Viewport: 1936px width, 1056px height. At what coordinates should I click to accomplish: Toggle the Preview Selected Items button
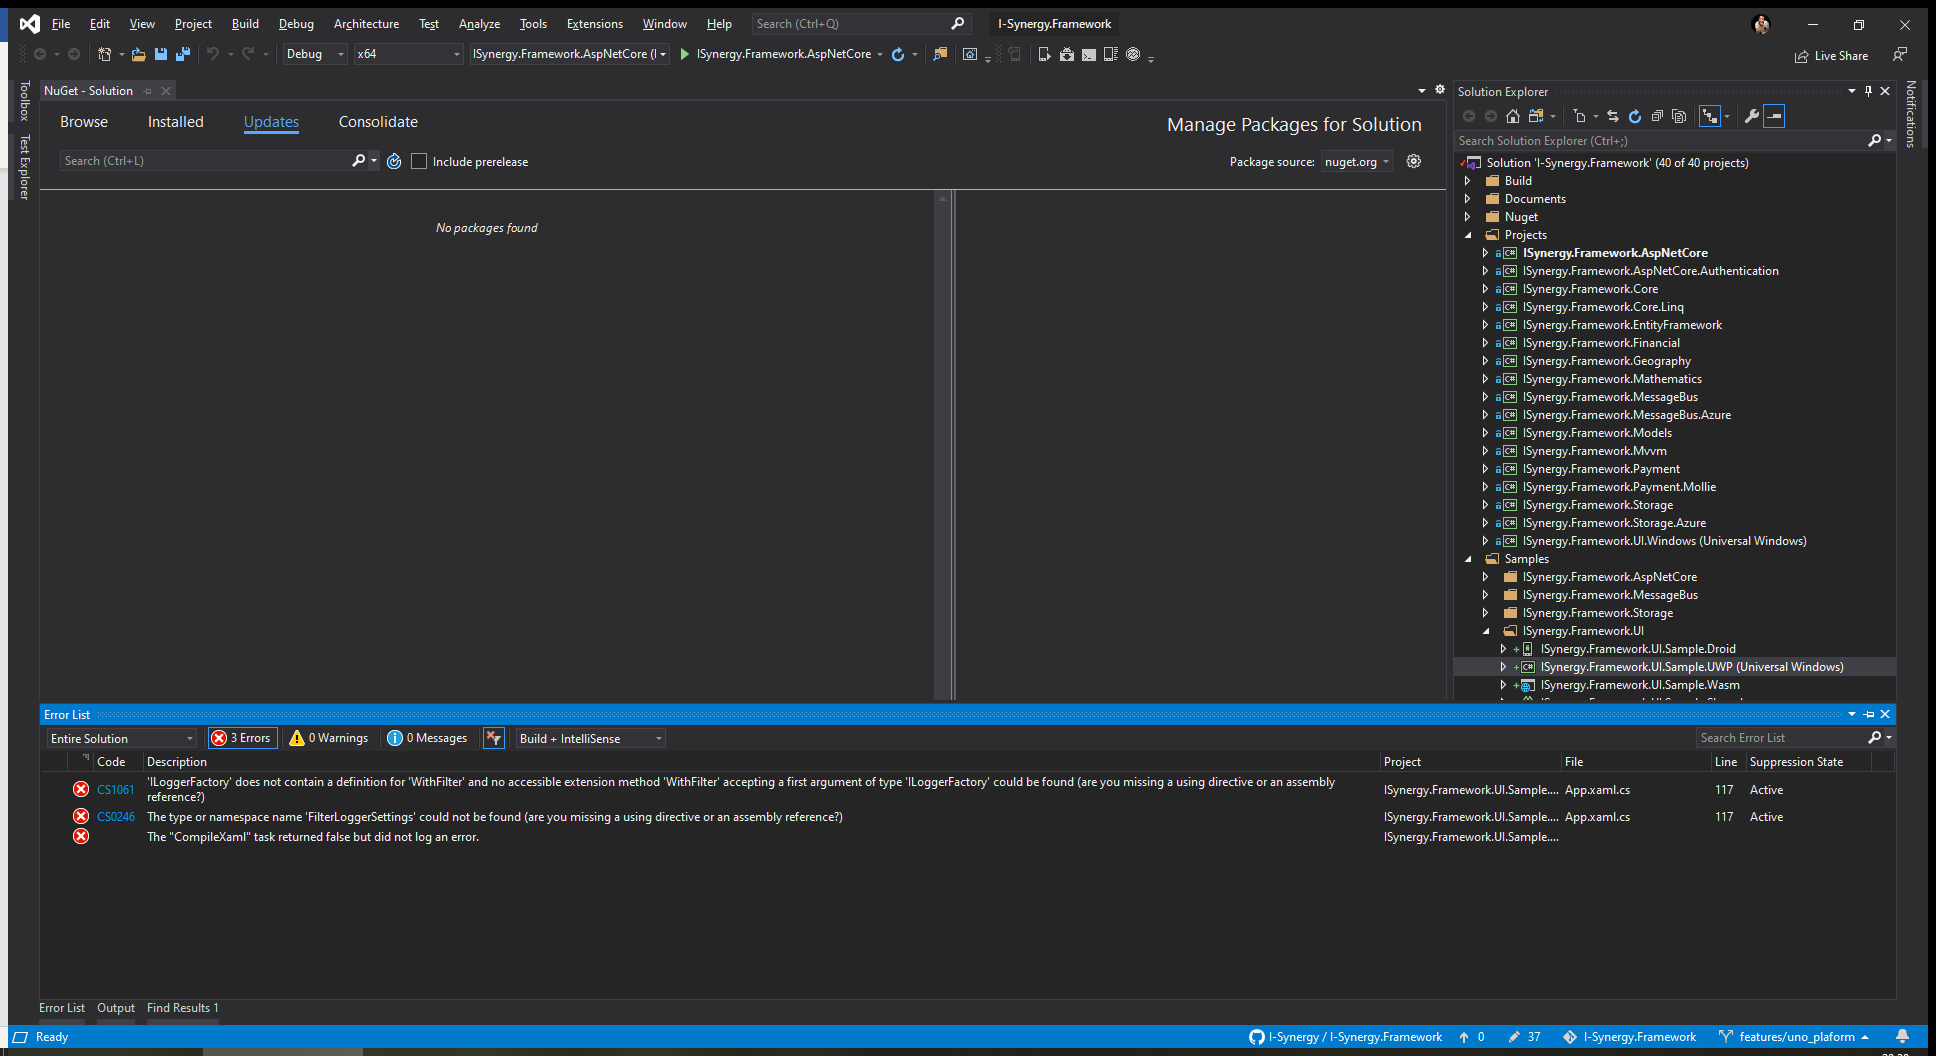[1774, 116]
